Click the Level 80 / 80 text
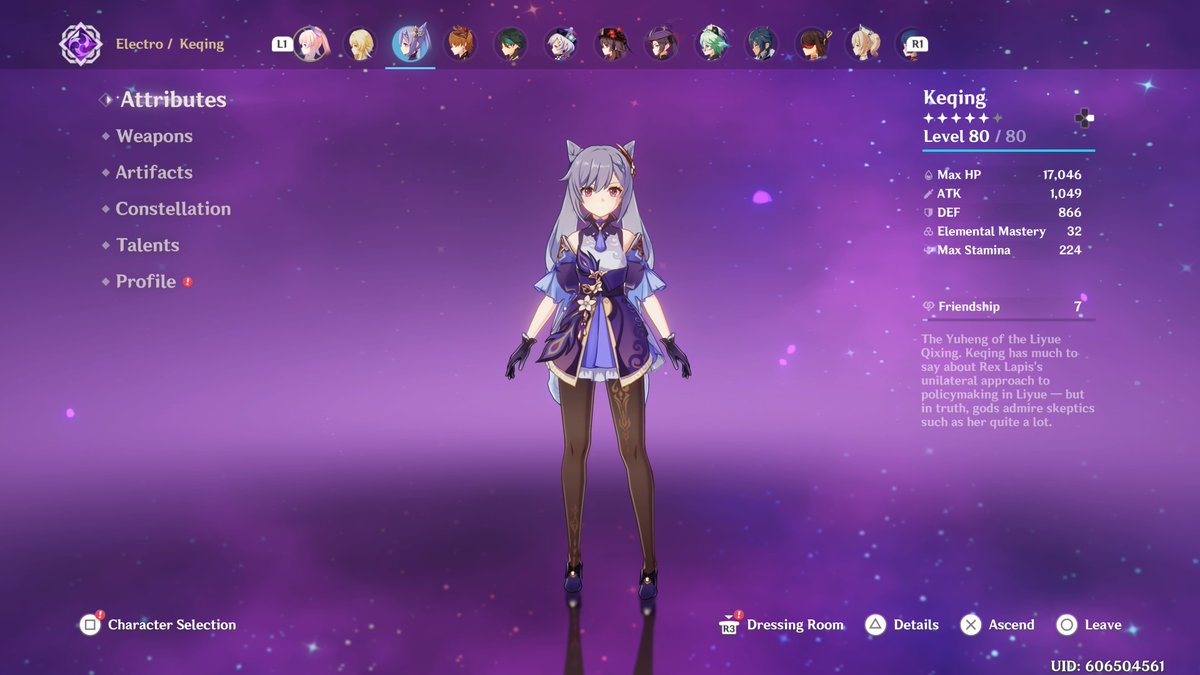Image resolution: width=1200 pixels, height=675 pixels. click(x=974, y=136)
